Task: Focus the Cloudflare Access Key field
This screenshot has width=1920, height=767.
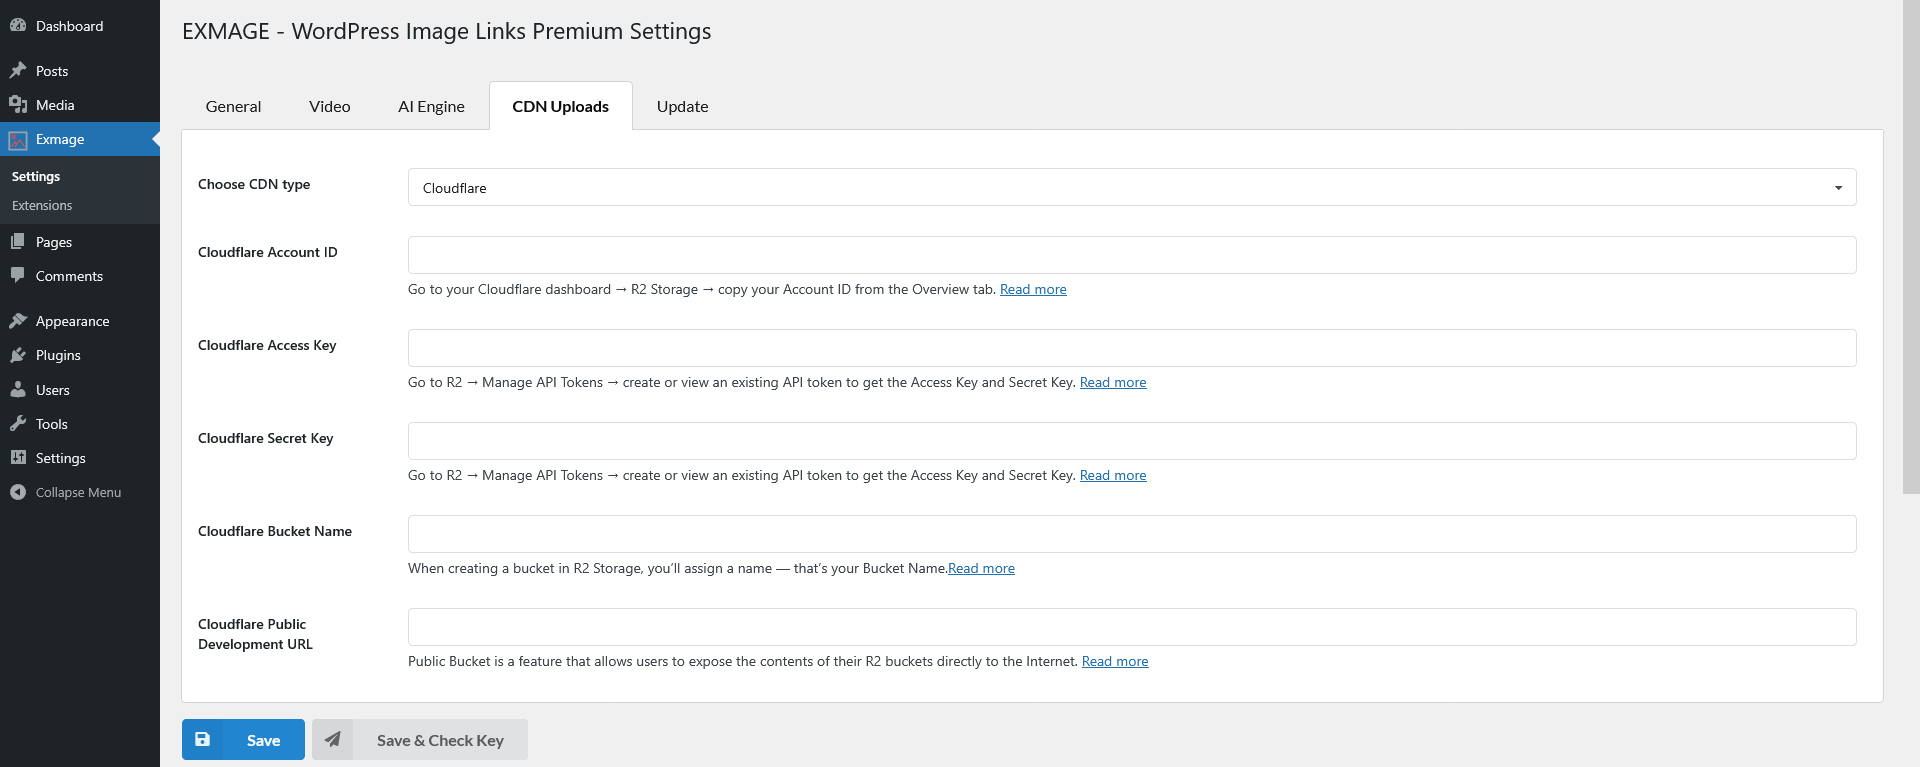Action: point(1132,348)
